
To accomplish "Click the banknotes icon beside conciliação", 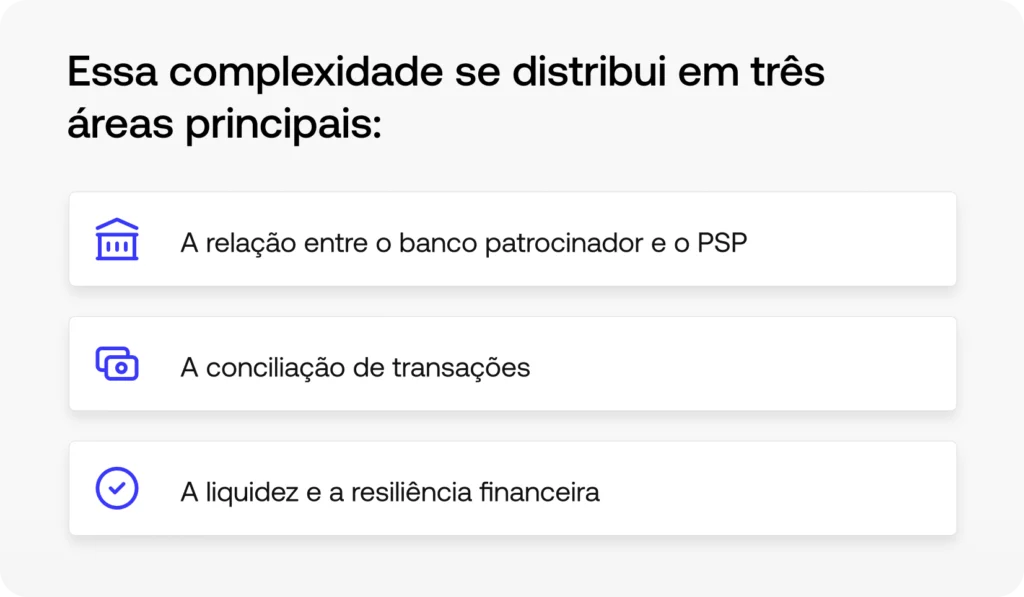I will (117, 364).
